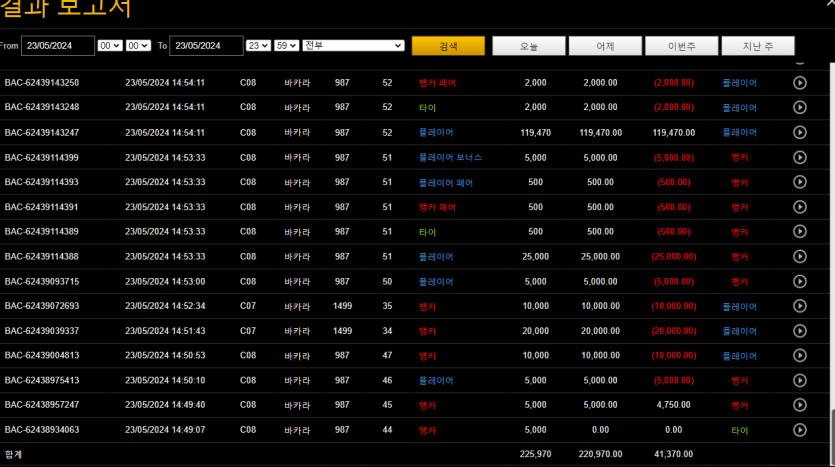
Task: Open the From minute dropdown
Action: (x=138, y=46)
